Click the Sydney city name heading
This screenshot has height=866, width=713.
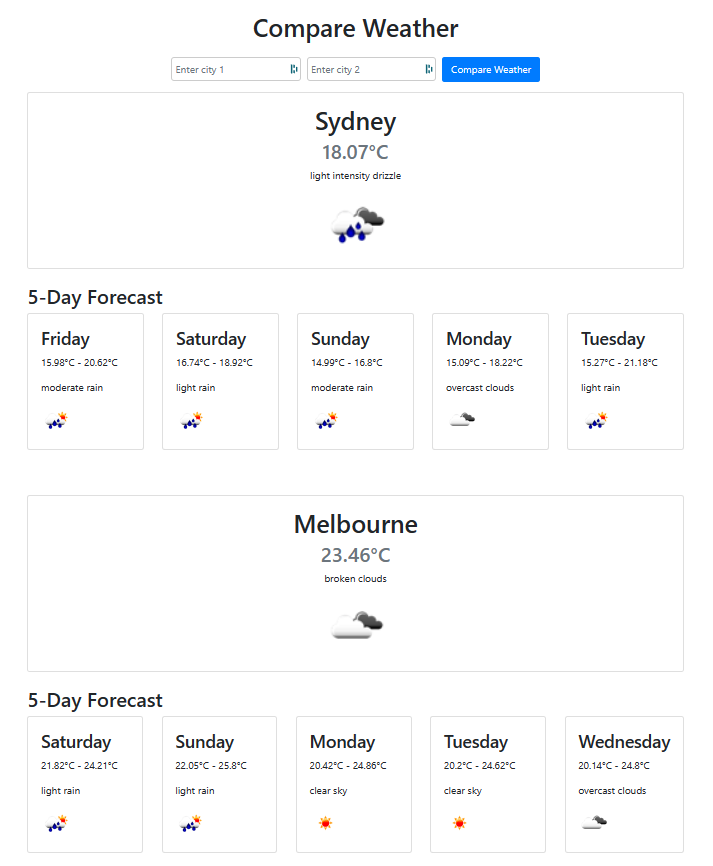pyautogui.click(x=356, y=122)
